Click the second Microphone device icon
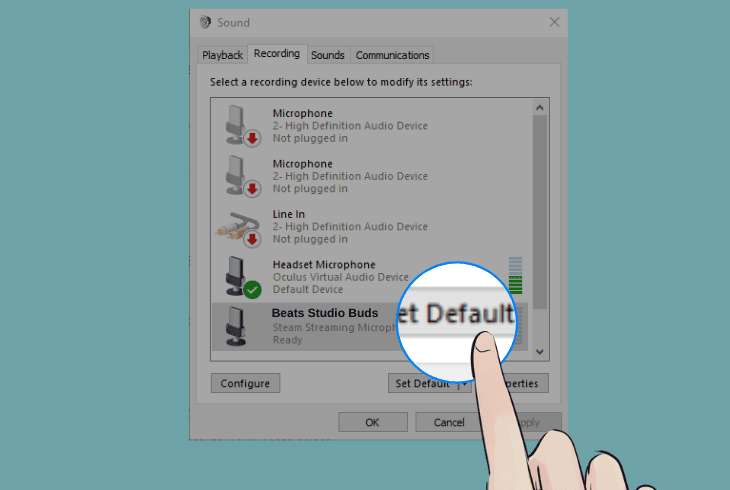This screenshot has width=730, height=490. click(x=242, y=176)
